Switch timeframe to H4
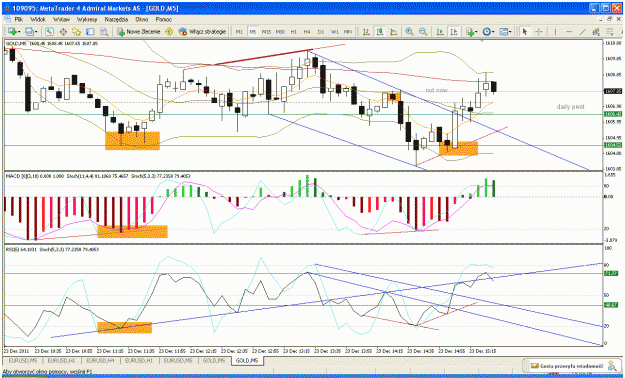 307,32
